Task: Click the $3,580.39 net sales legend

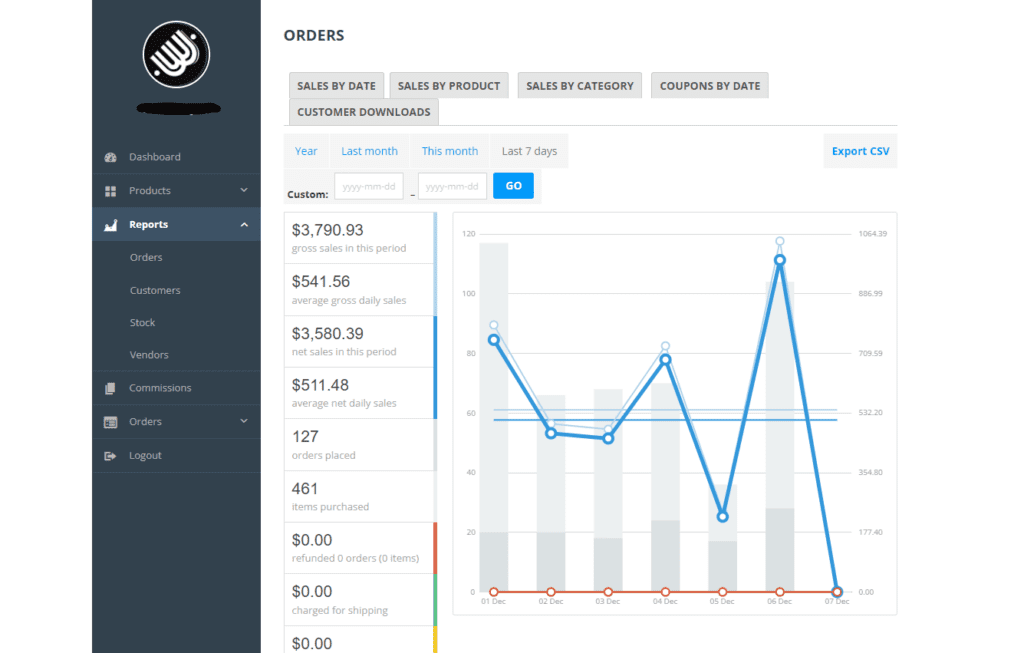Action: 360,342
